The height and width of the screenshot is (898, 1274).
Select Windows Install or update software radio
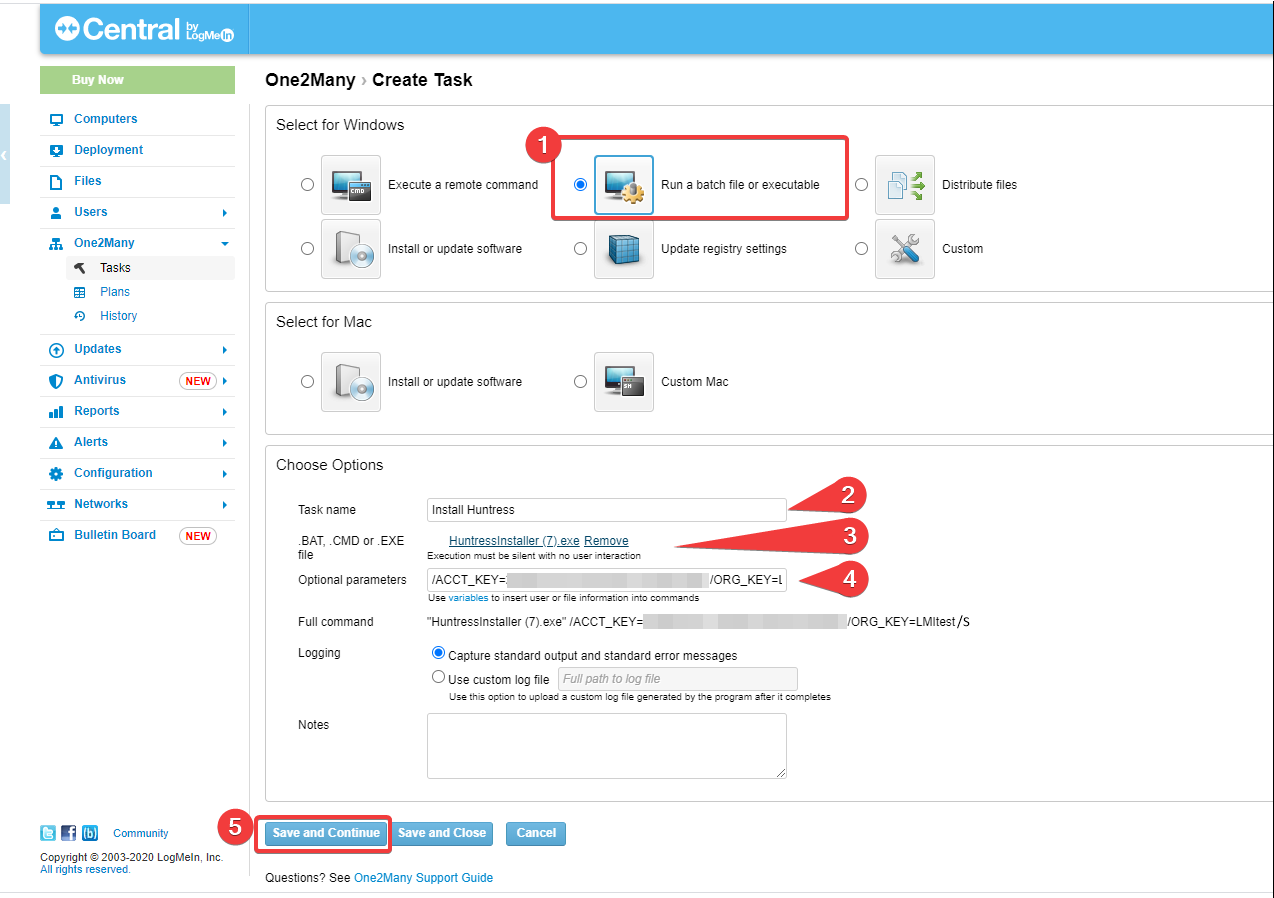pos(307,249)
